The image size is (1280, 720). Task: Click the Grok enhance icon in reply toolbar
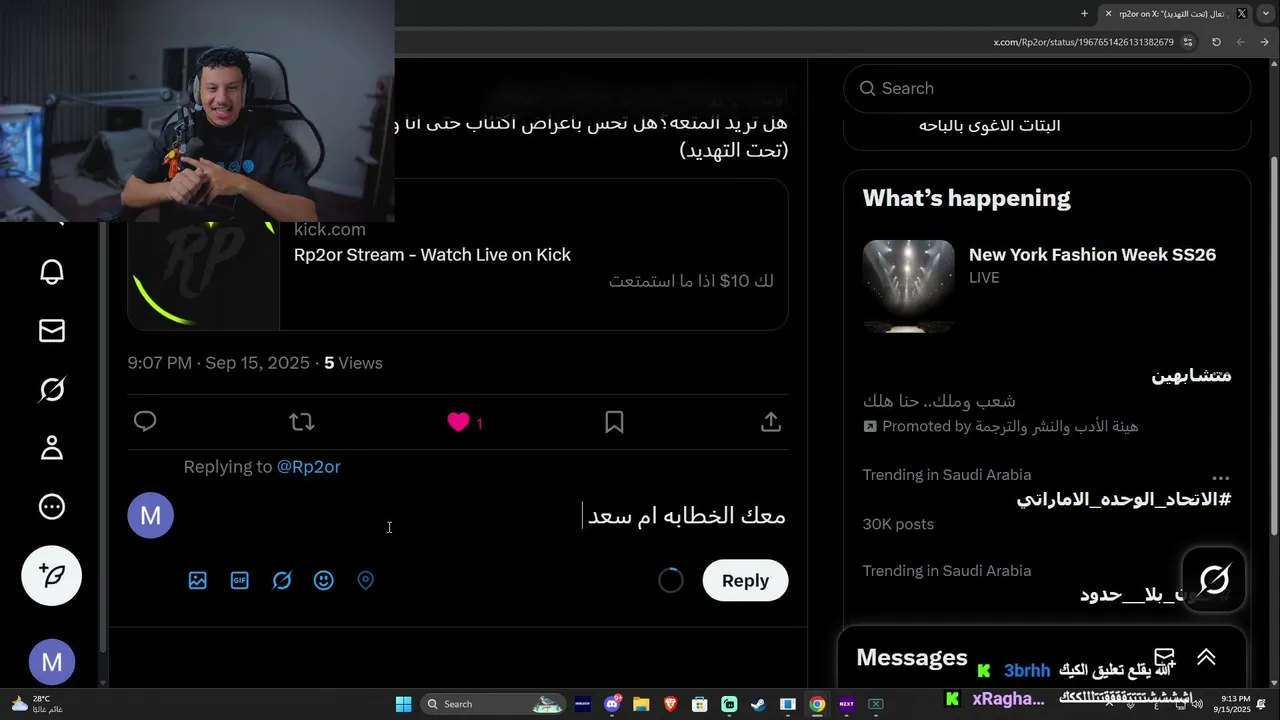pyautogui.click(x=282, y=580)
